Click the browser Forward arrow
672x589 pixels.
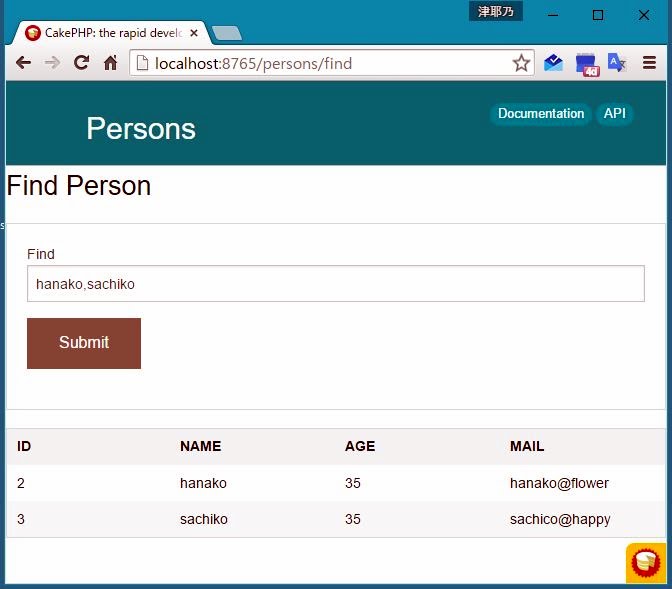coord(52,63)
